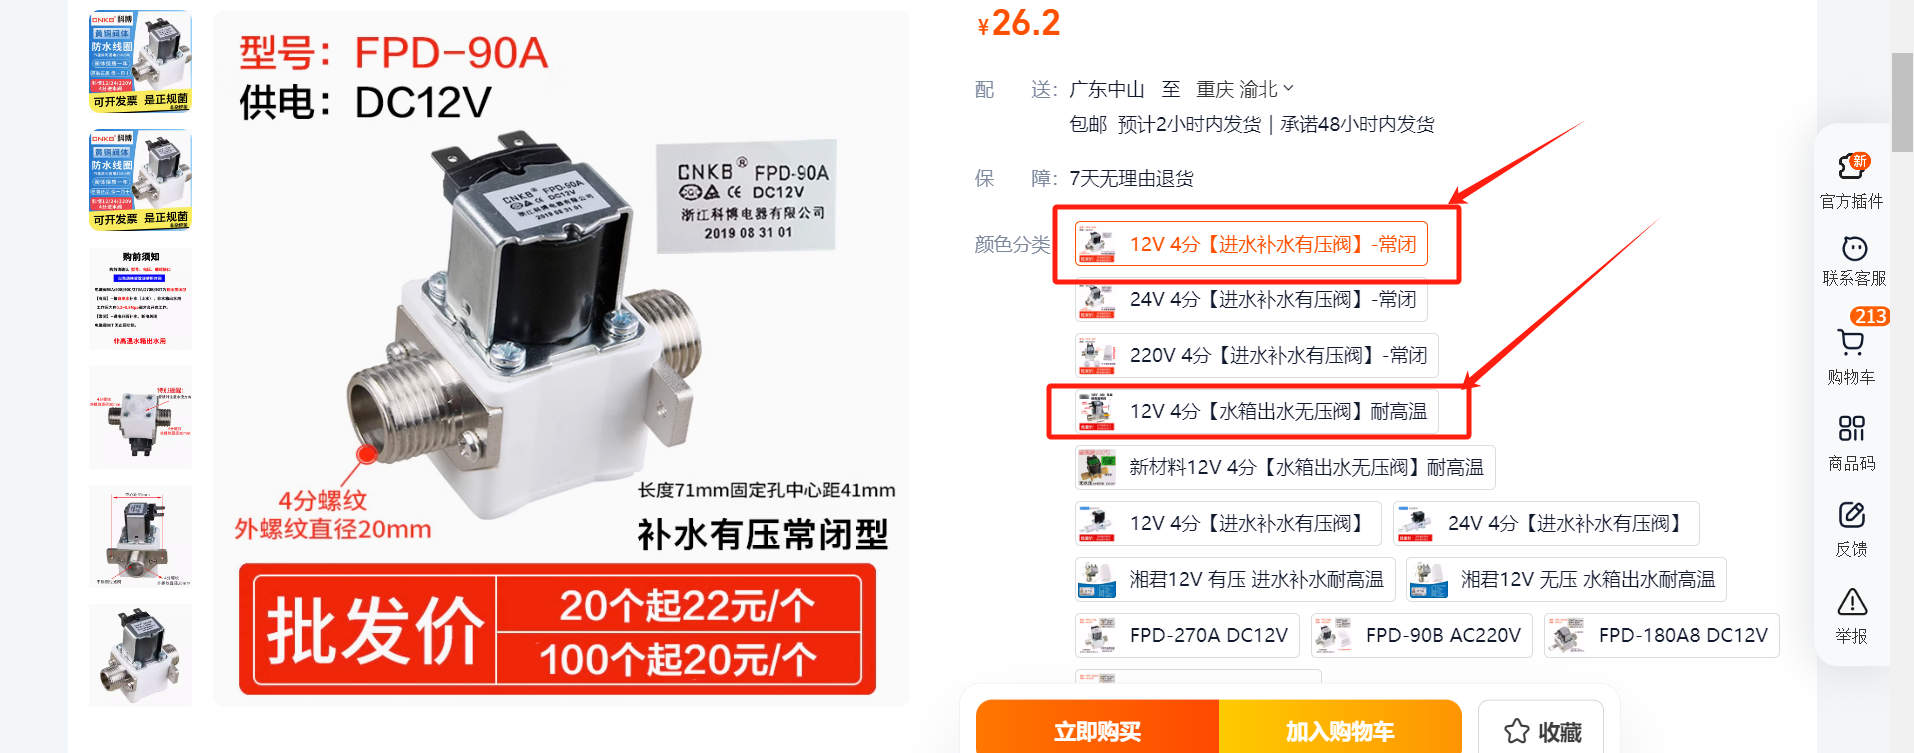Select the FPD-270A DC12V variant
The image size is (1914, 753).
point(1187,635)
